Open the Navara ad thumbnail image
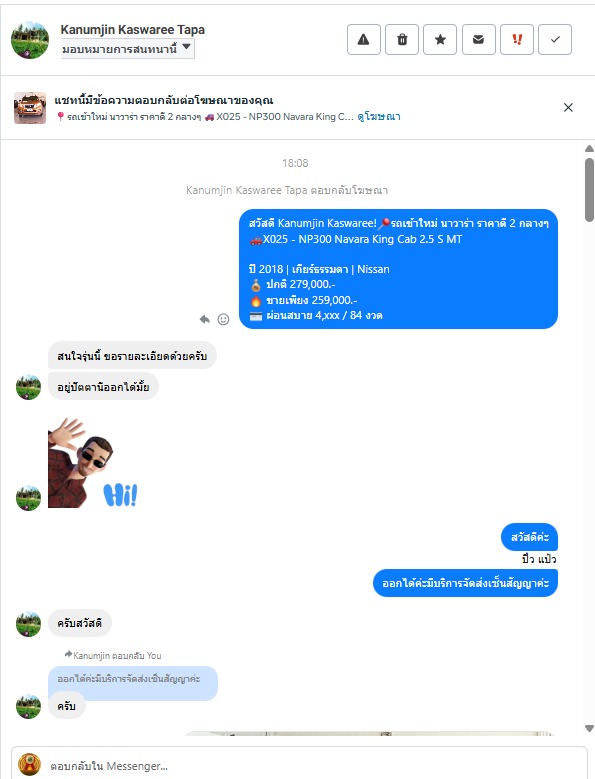 30,108
